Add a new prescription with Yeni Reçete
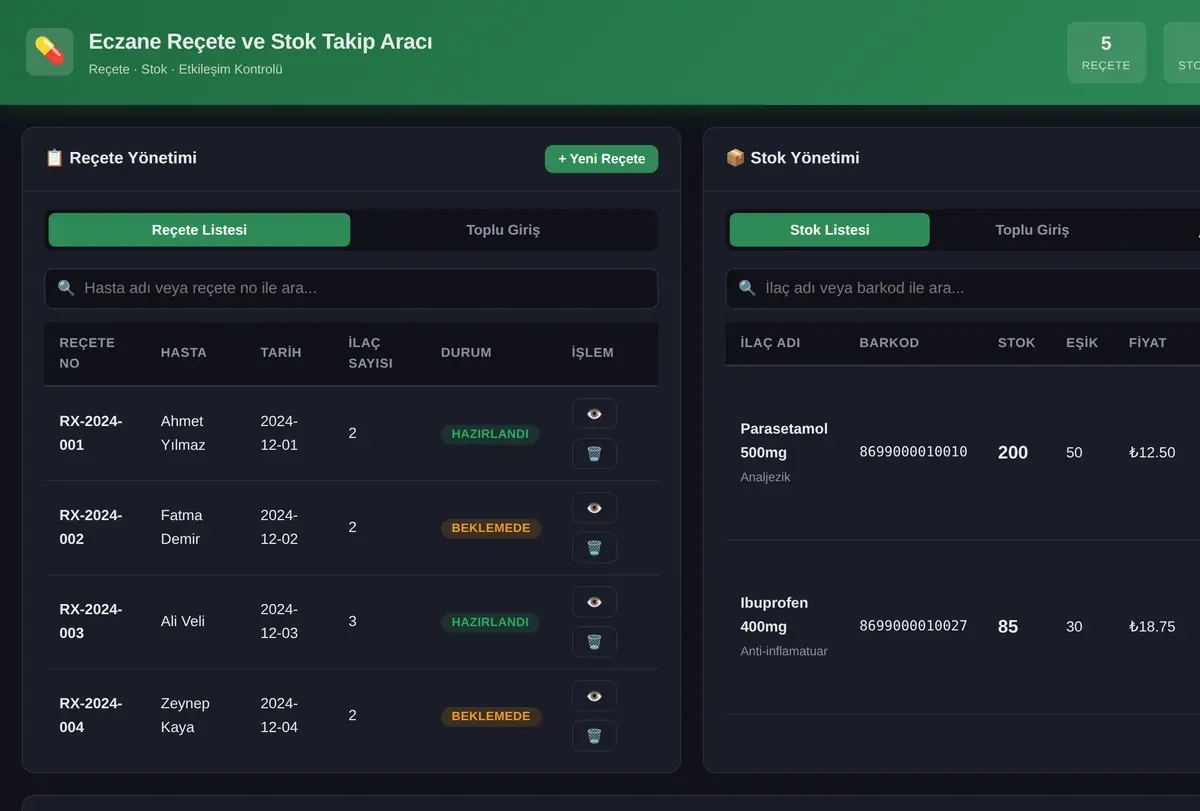1200x811 pixels. [601, 159]
